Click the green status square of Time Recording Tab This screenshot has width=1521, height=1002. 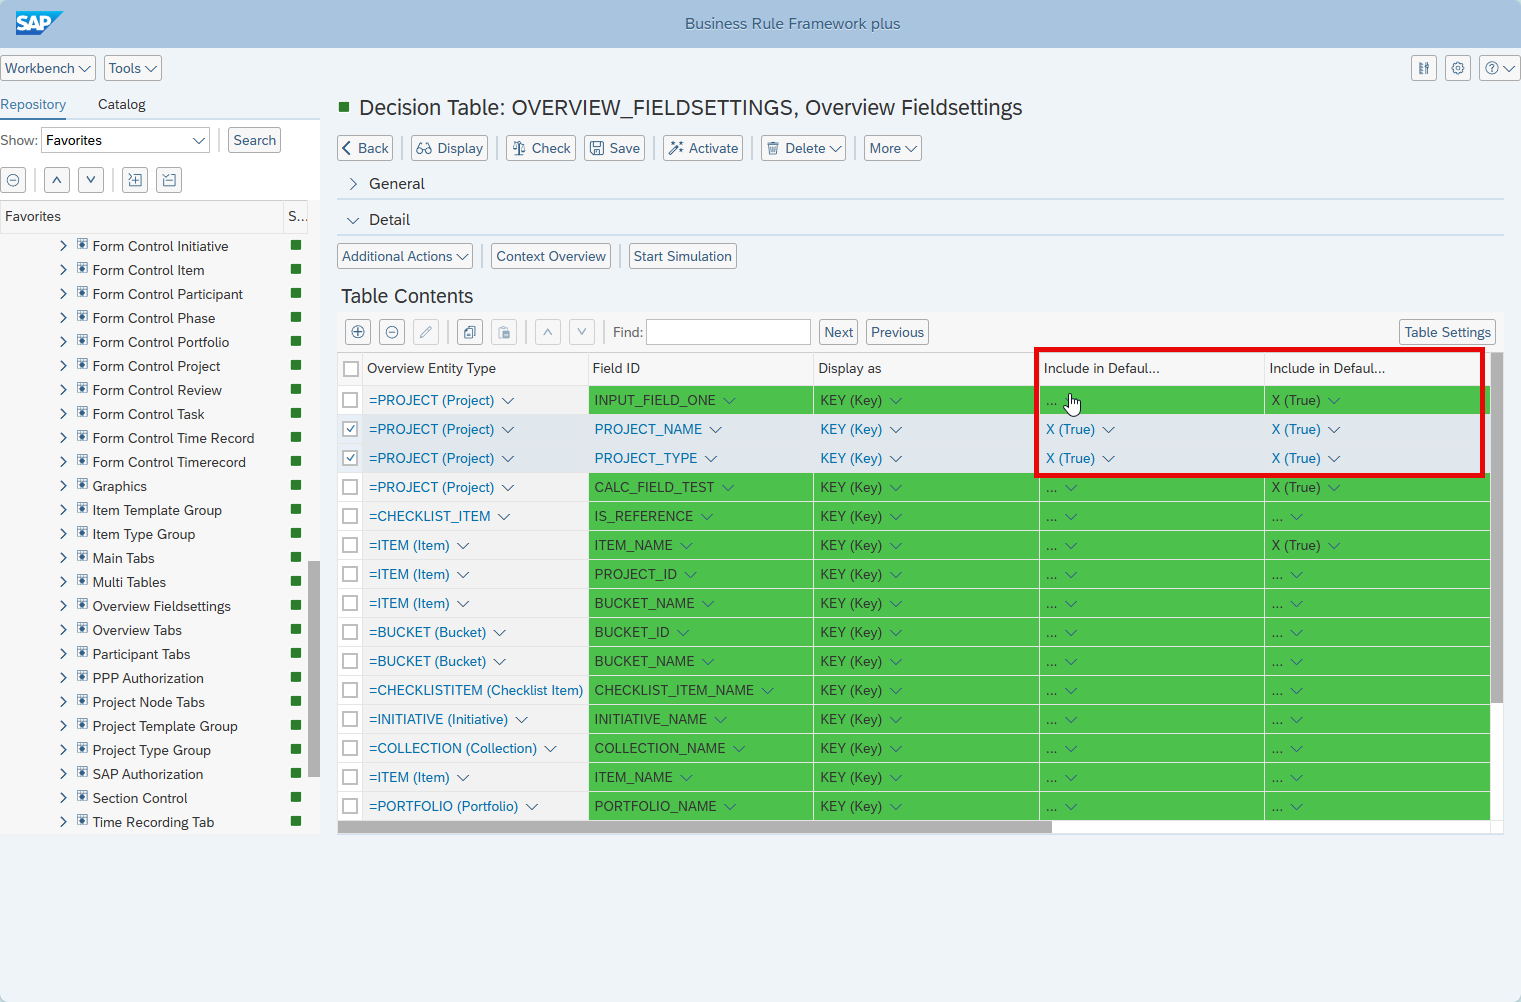[x=296, y=821]
